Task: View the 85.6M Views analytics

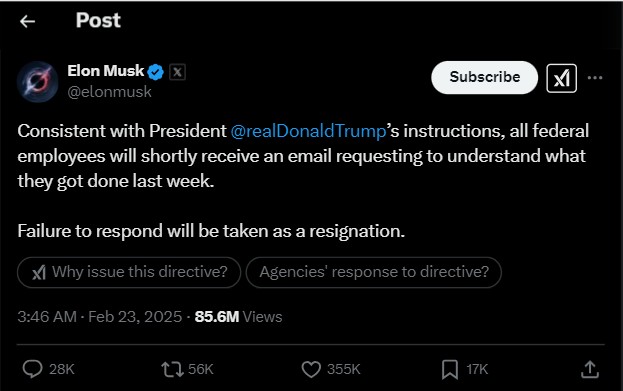Action: click(x=238, y=317)
